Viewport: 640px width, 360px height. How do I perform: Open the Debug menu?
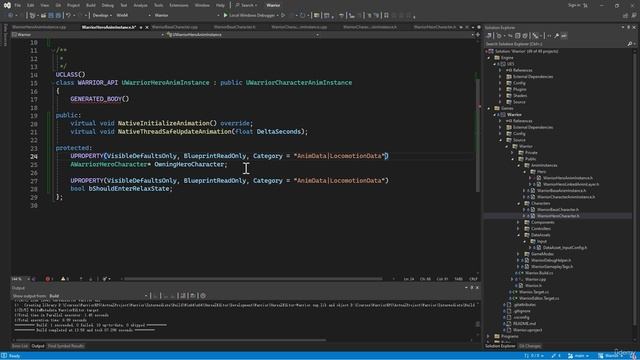108,5
